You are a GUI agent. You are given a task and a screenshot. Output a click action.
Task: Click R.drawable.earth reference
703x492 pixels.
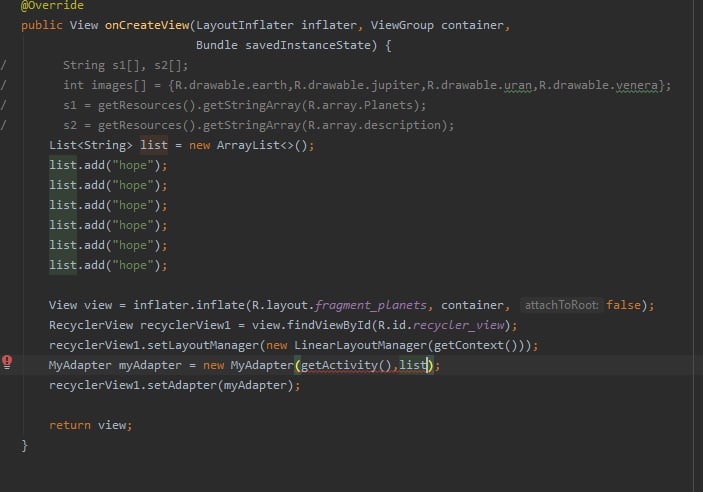[x=230, y=85]
